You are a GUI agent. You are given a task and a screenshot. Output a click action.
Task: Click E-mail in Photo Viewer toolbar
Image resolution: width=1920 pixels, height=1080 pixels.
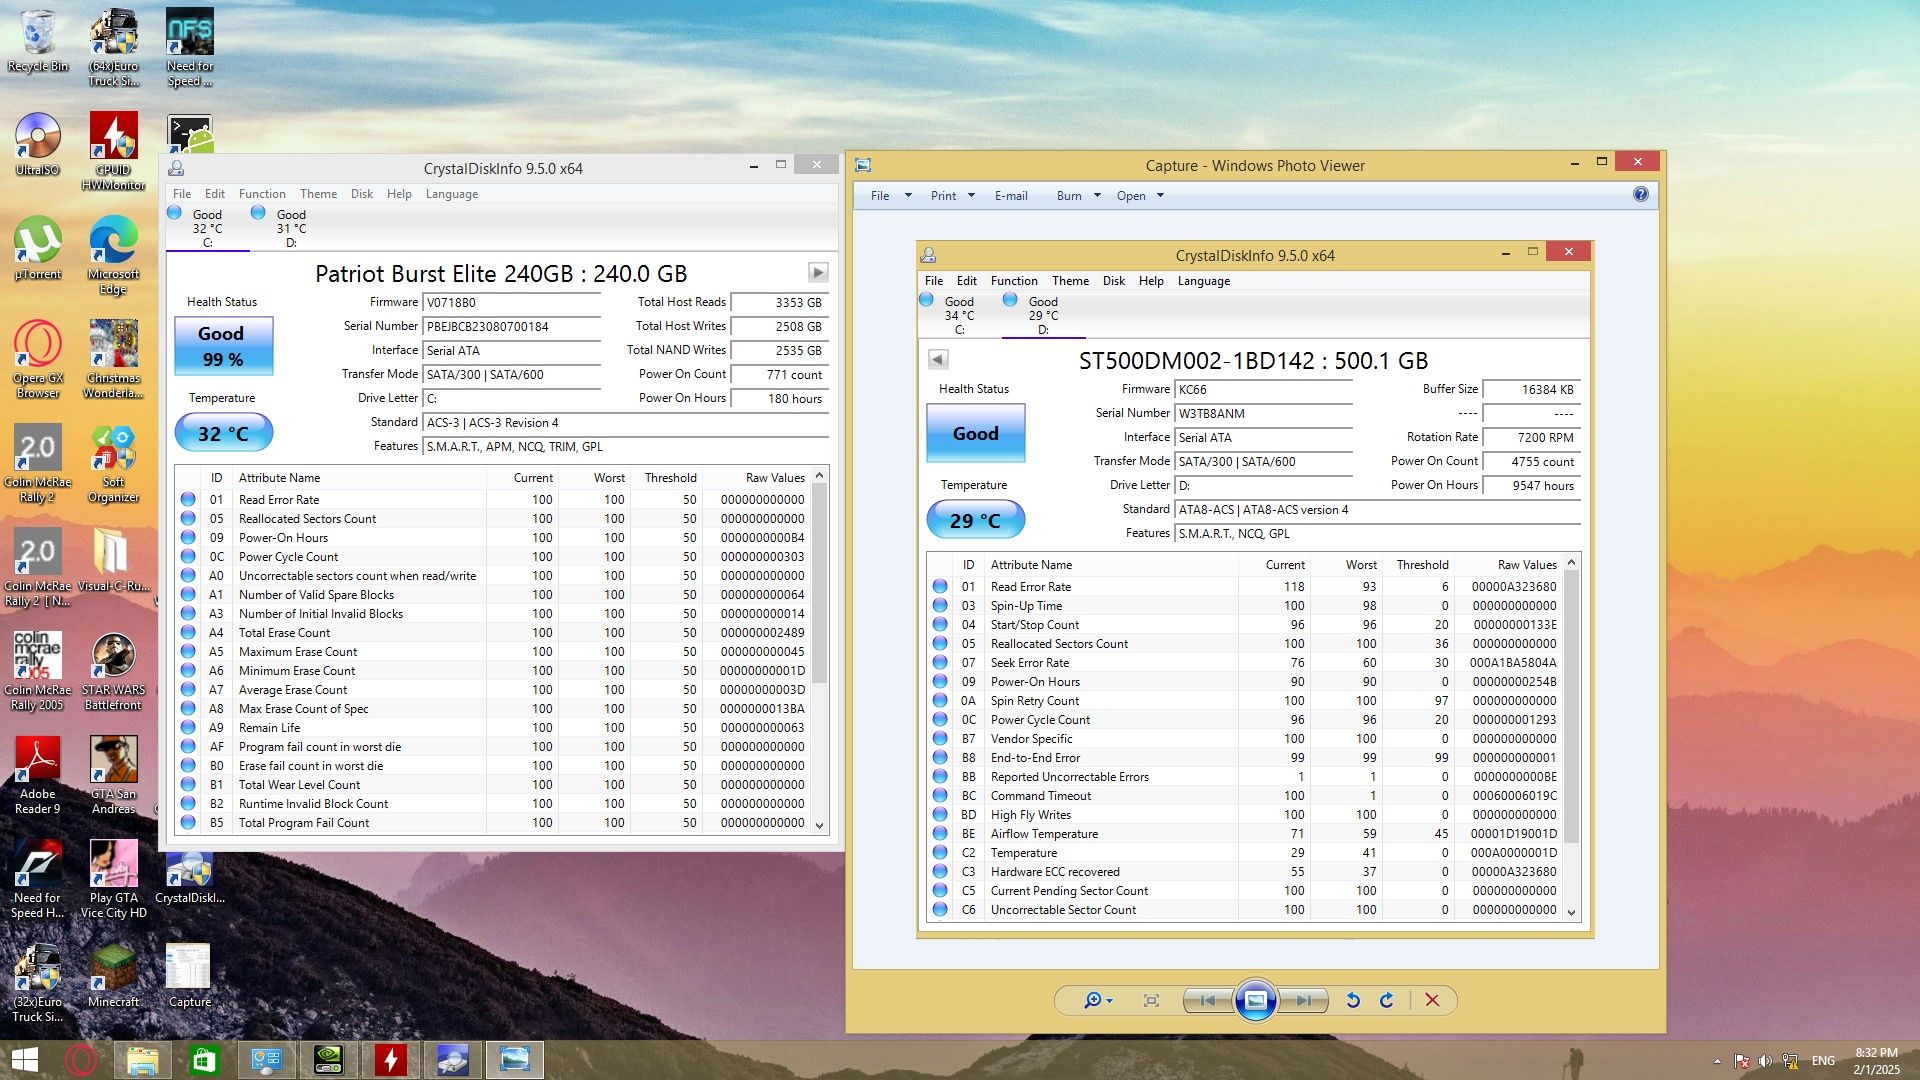click(x=1011, y=196)
